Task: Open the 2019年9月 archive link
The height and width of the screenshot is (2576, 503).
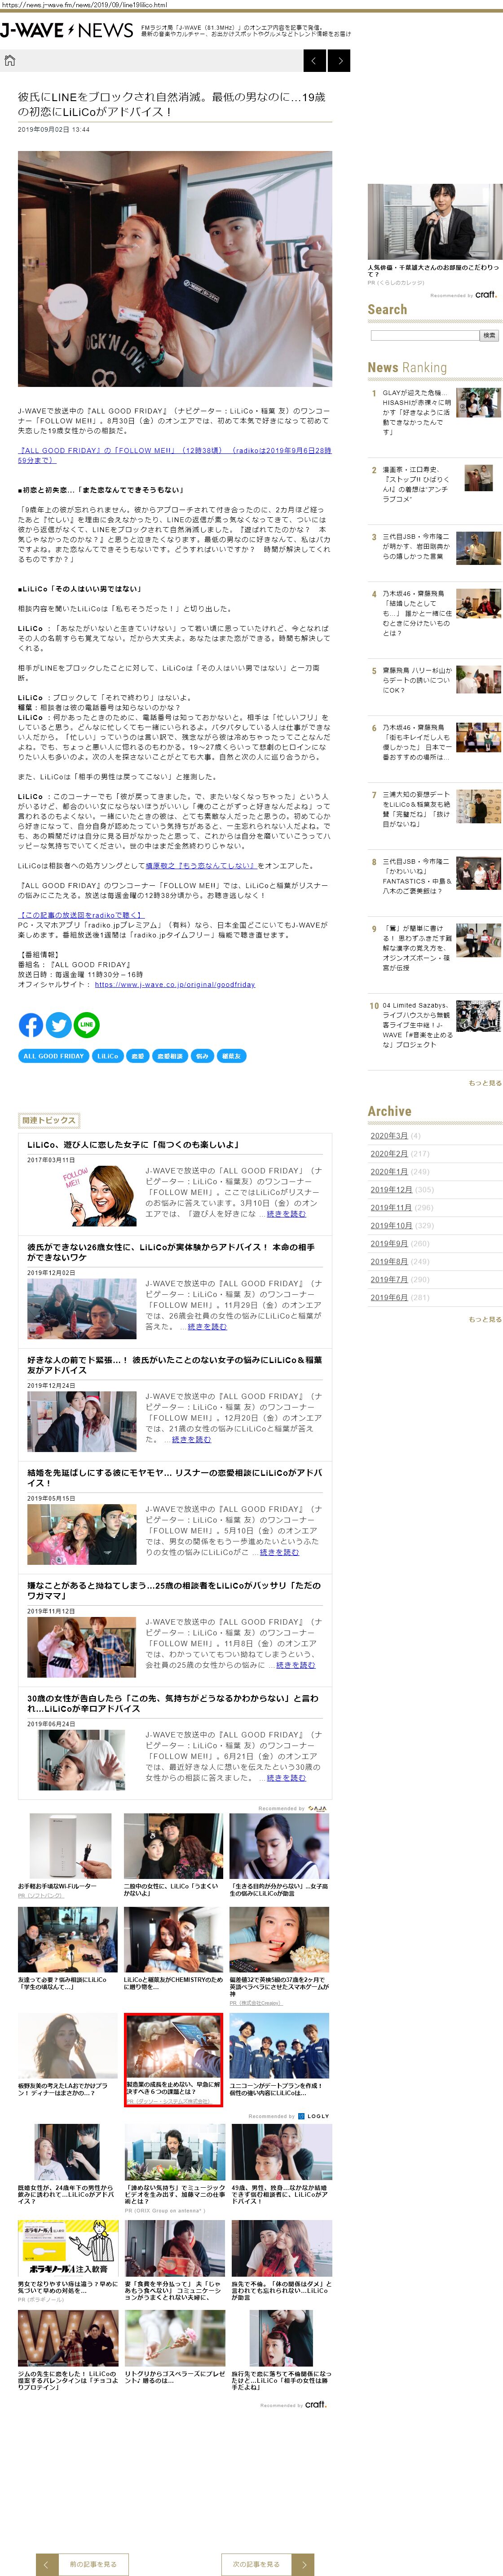Action: click(389, 1244)
